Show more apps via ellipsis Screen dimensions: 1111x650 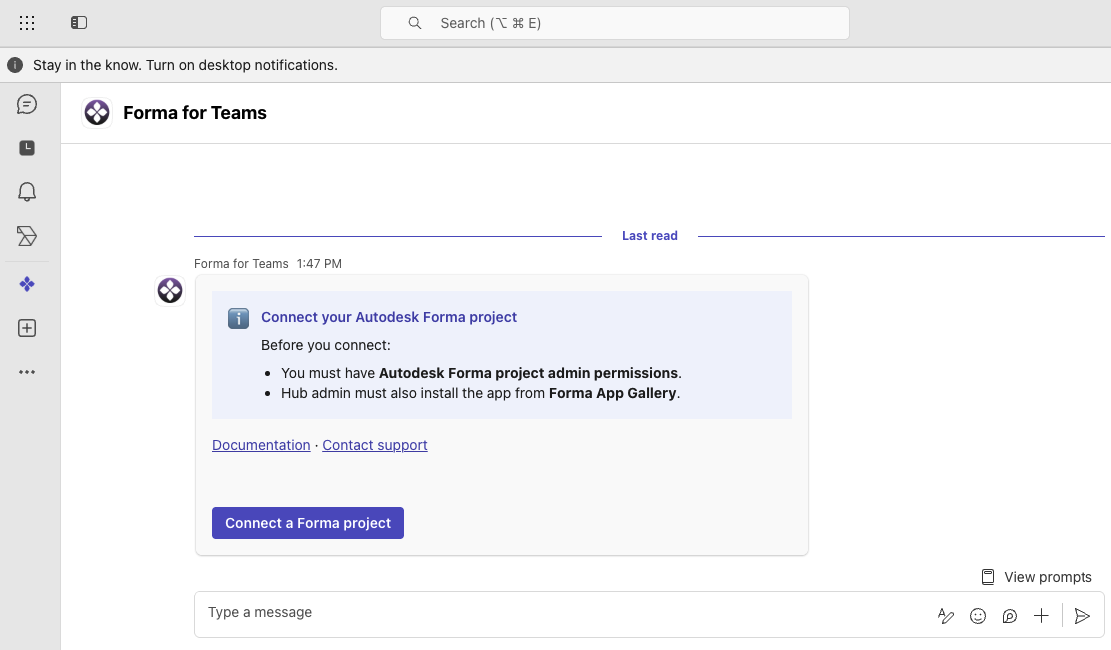tap(27, 372)
